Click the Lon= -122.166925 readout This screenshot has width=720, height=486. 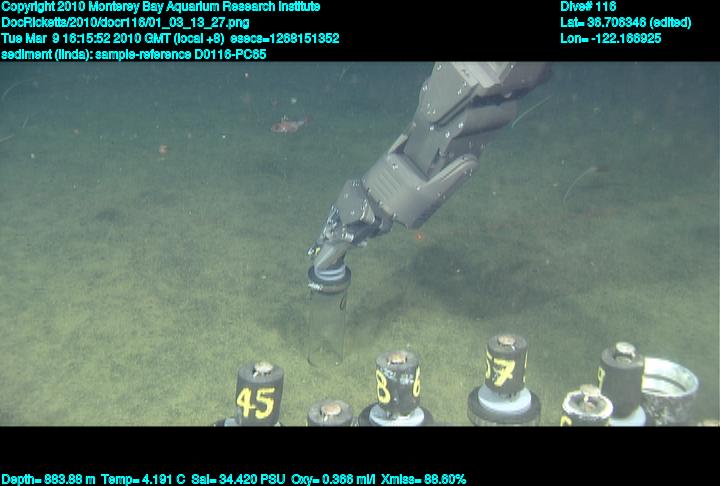(611, 38)
